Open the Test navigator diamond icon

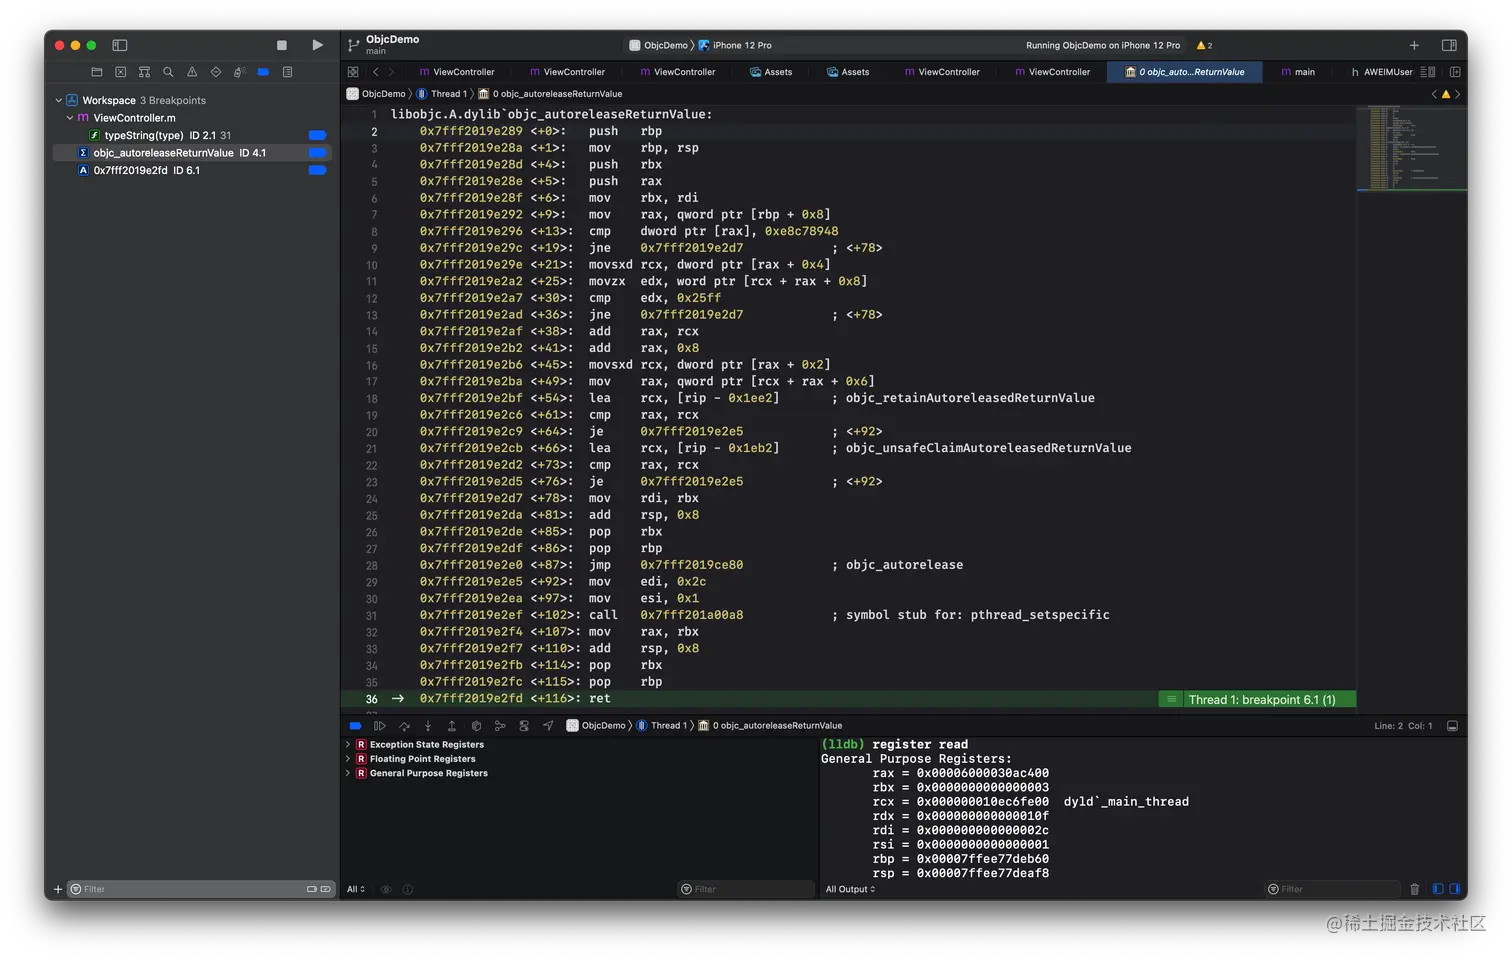(x=215, y=72)
